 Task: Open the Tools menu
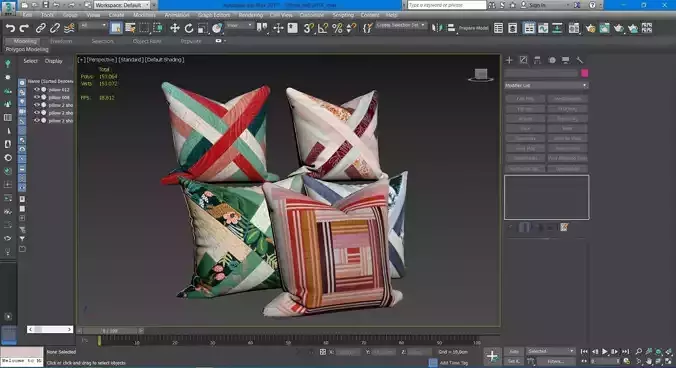(x=47, y=15)
